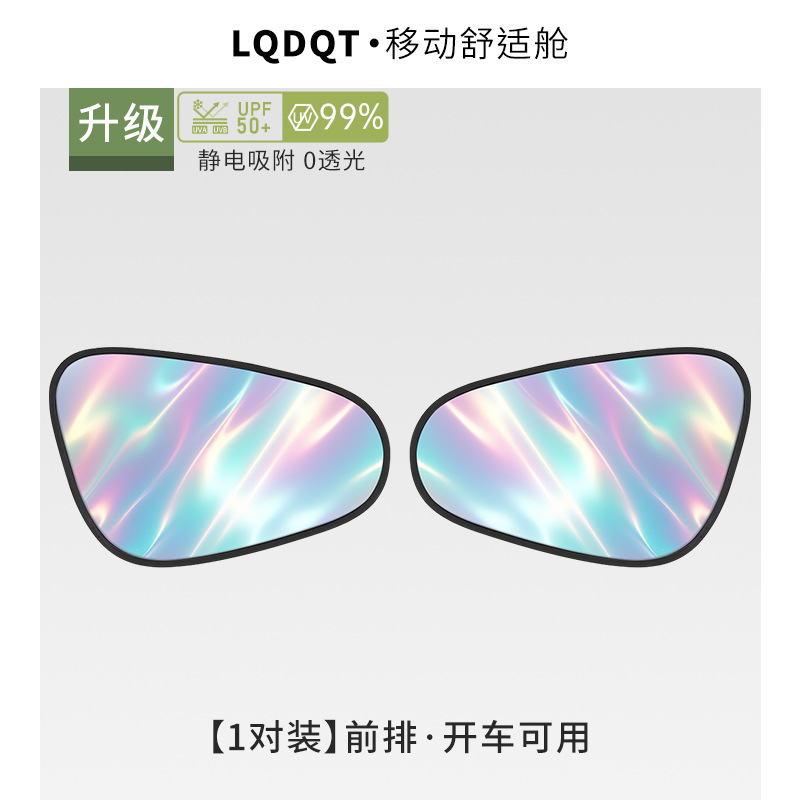
Task: Click the 【1对装】 pack label
Action: (274, 737)
